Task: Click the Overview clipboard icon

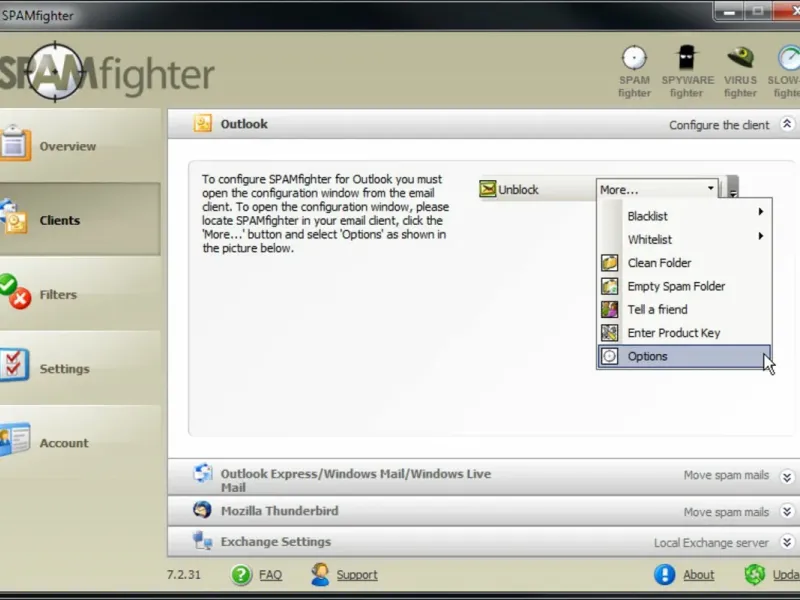Action: click(x=15, y=143)
